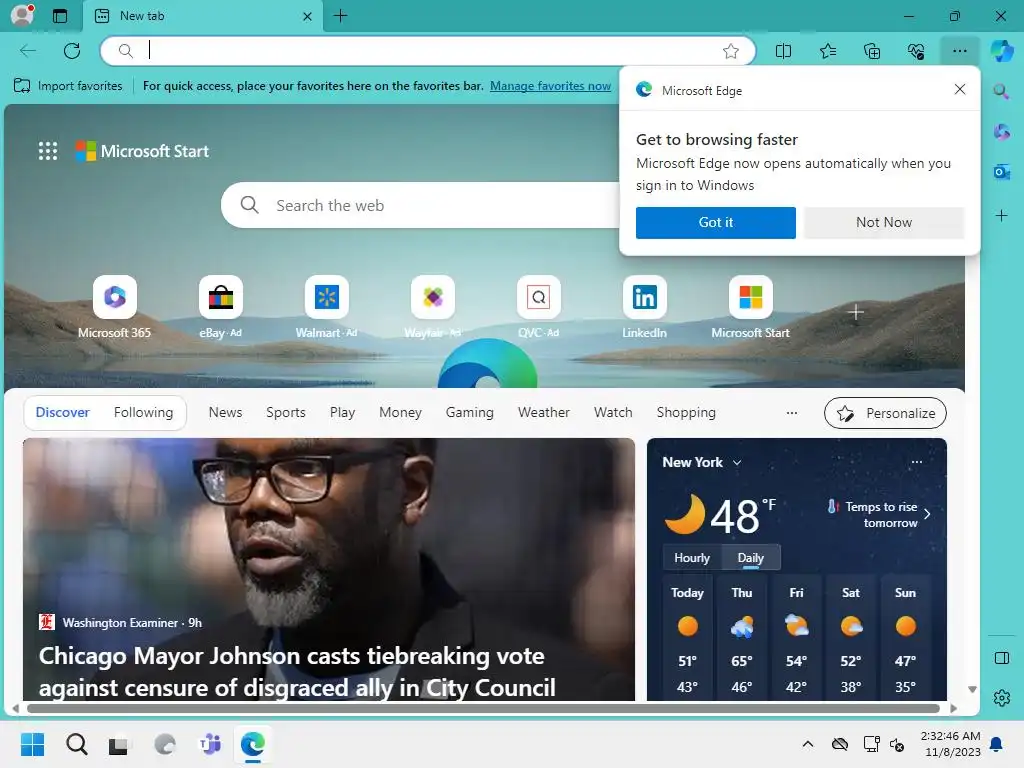Open split screen view
Viewport: 1024px width, 768px height.
(x=783, y=51)
